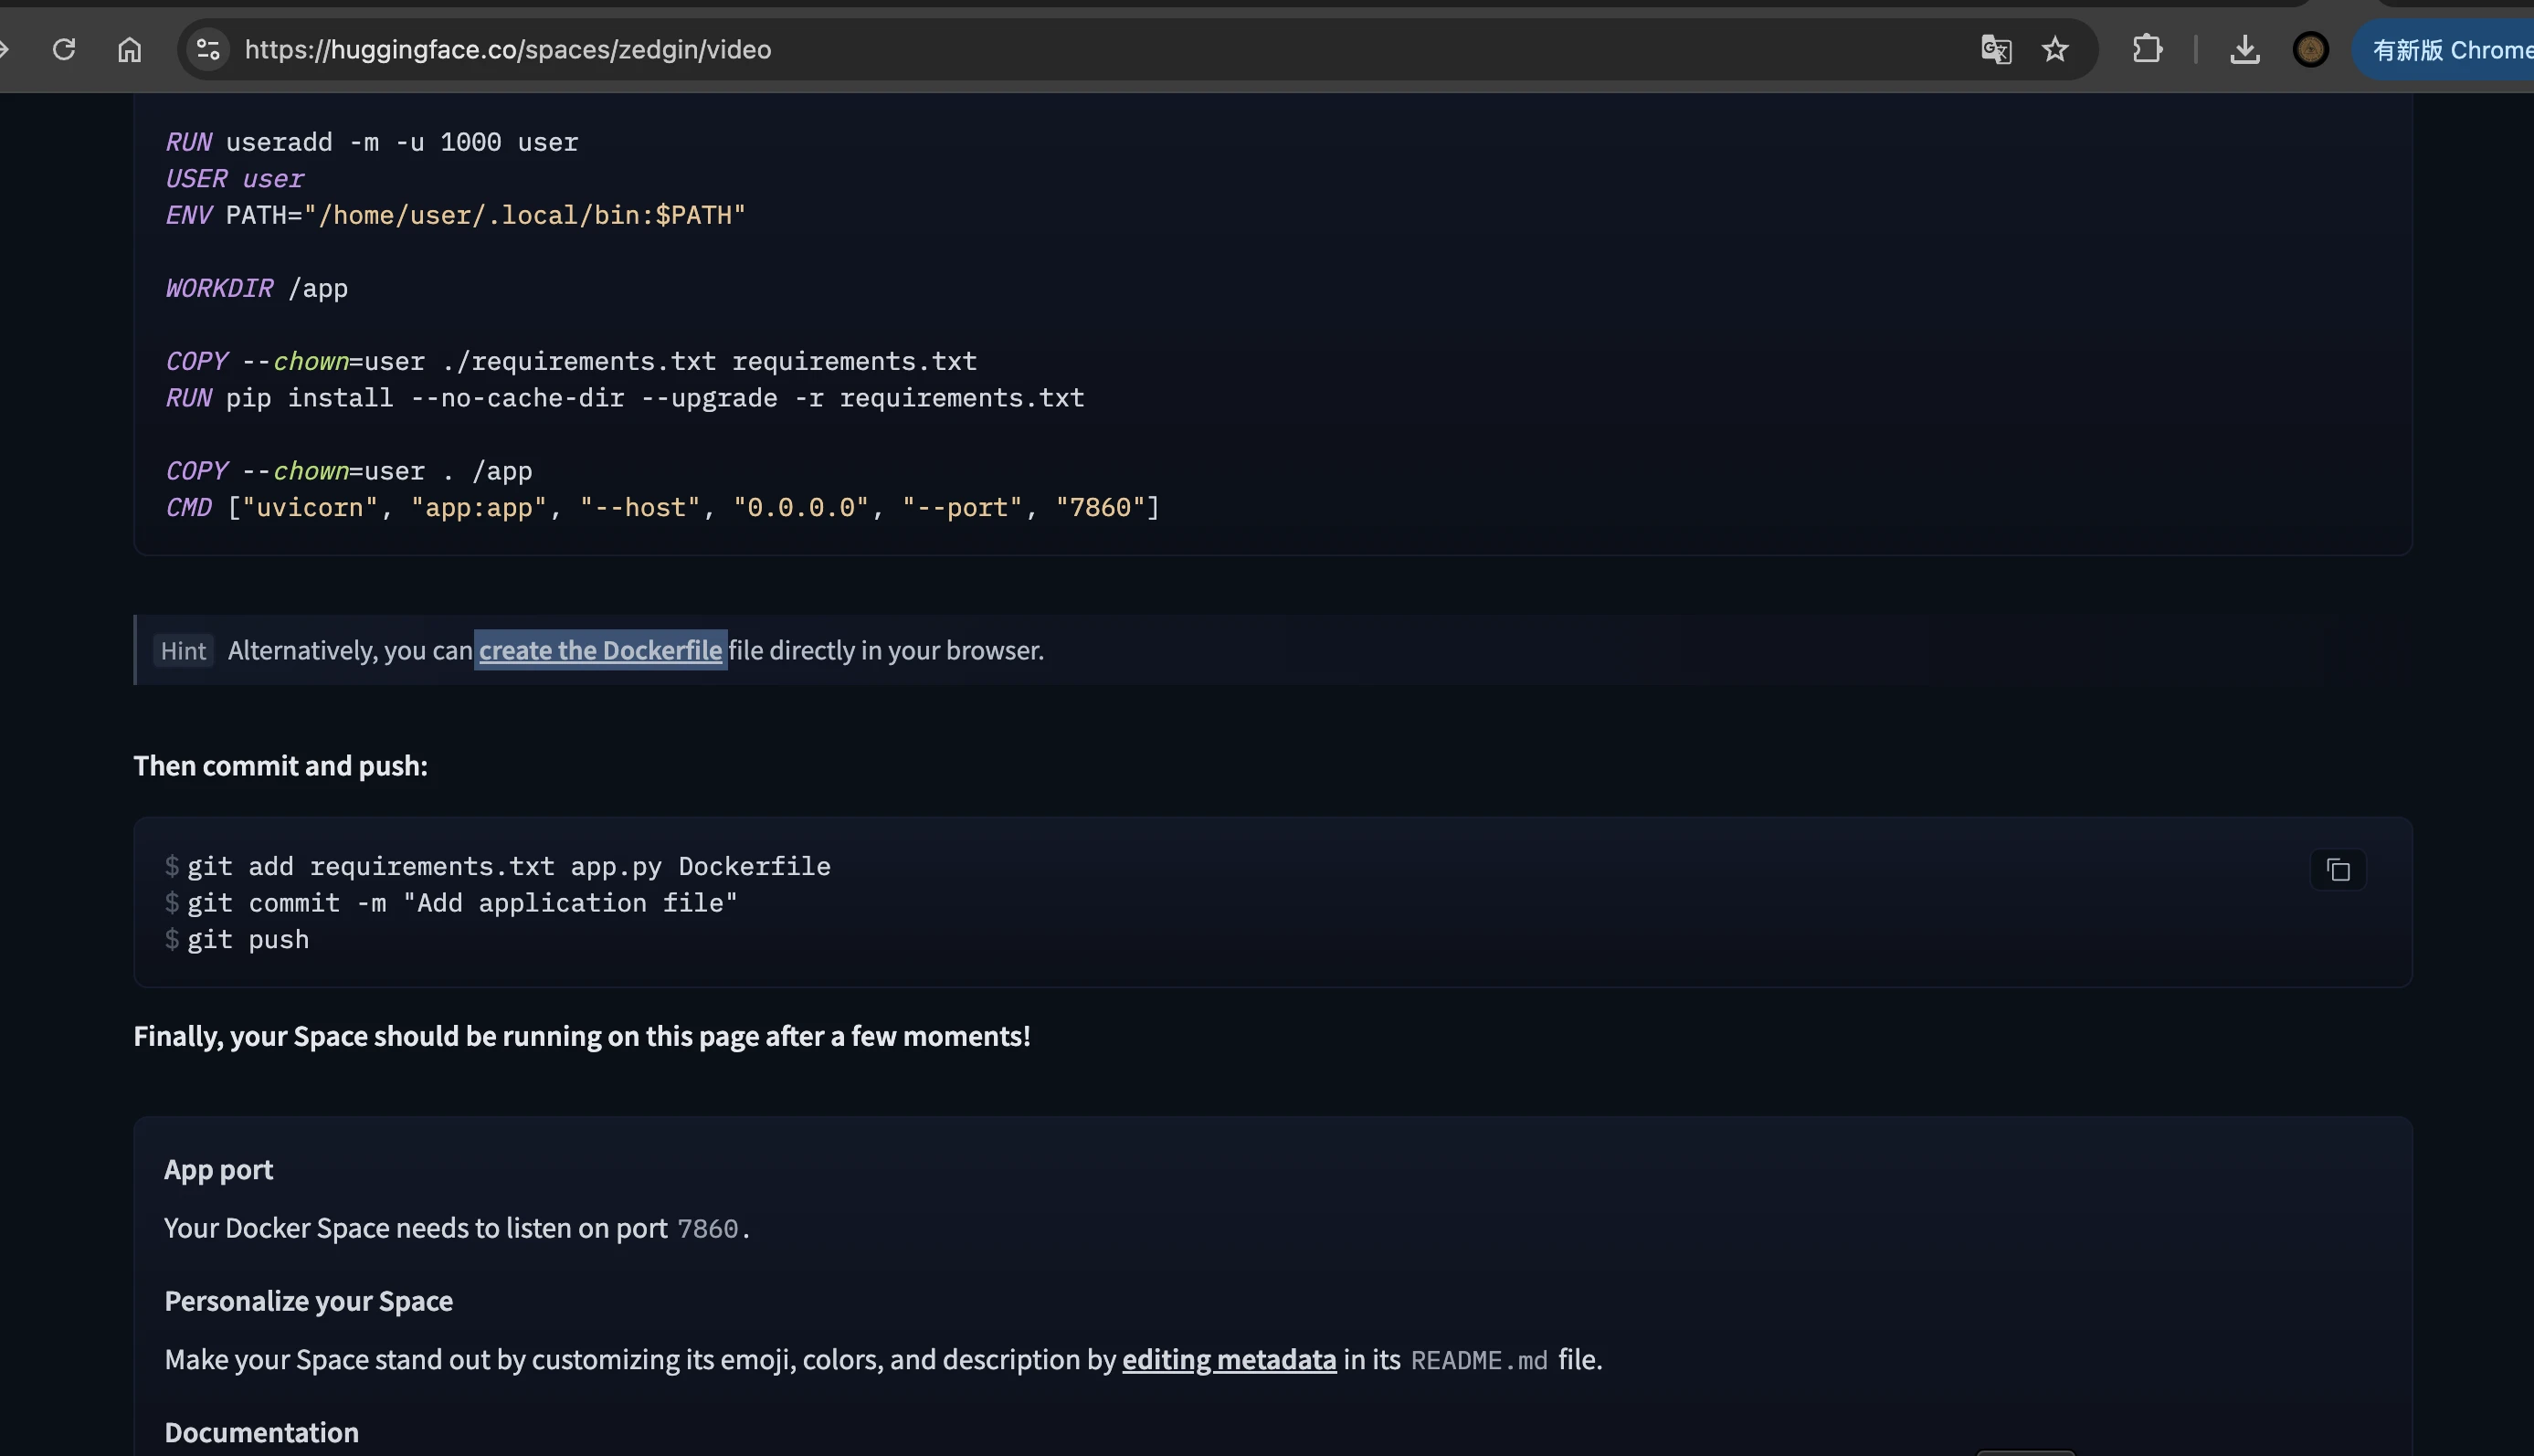The width and height of the screenshot is (2534, 1456).
Task: Click the Hint badge label
Action: pos(183,651)
